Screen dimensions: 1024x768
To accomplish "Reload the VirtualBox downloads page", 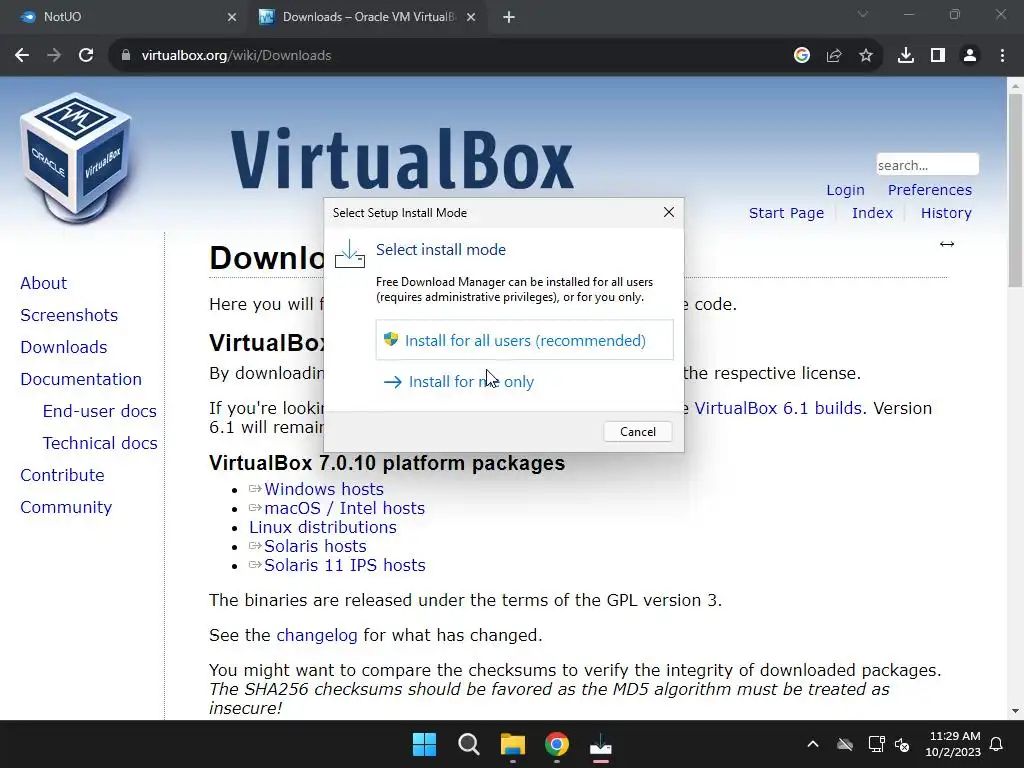I will click(86, 56).
